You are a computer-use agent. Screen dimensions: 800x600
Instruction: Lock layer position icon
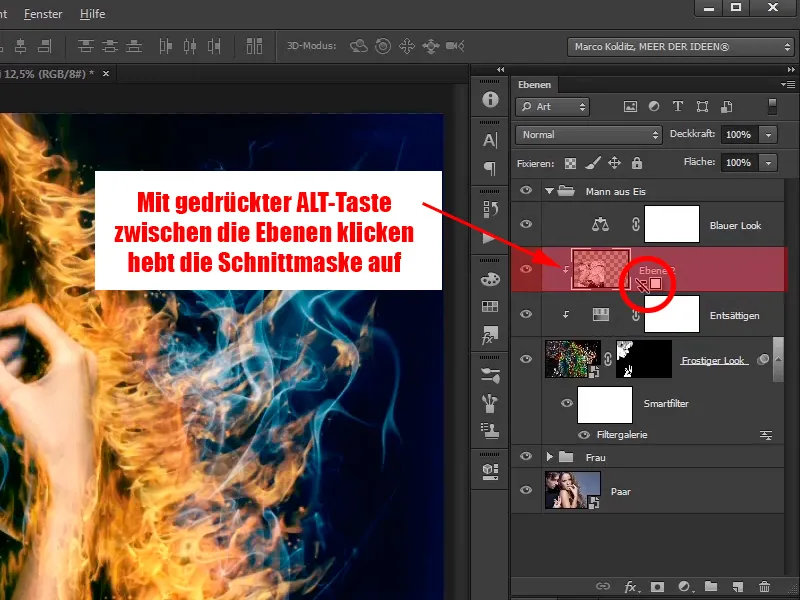click(x=614, y=163)
